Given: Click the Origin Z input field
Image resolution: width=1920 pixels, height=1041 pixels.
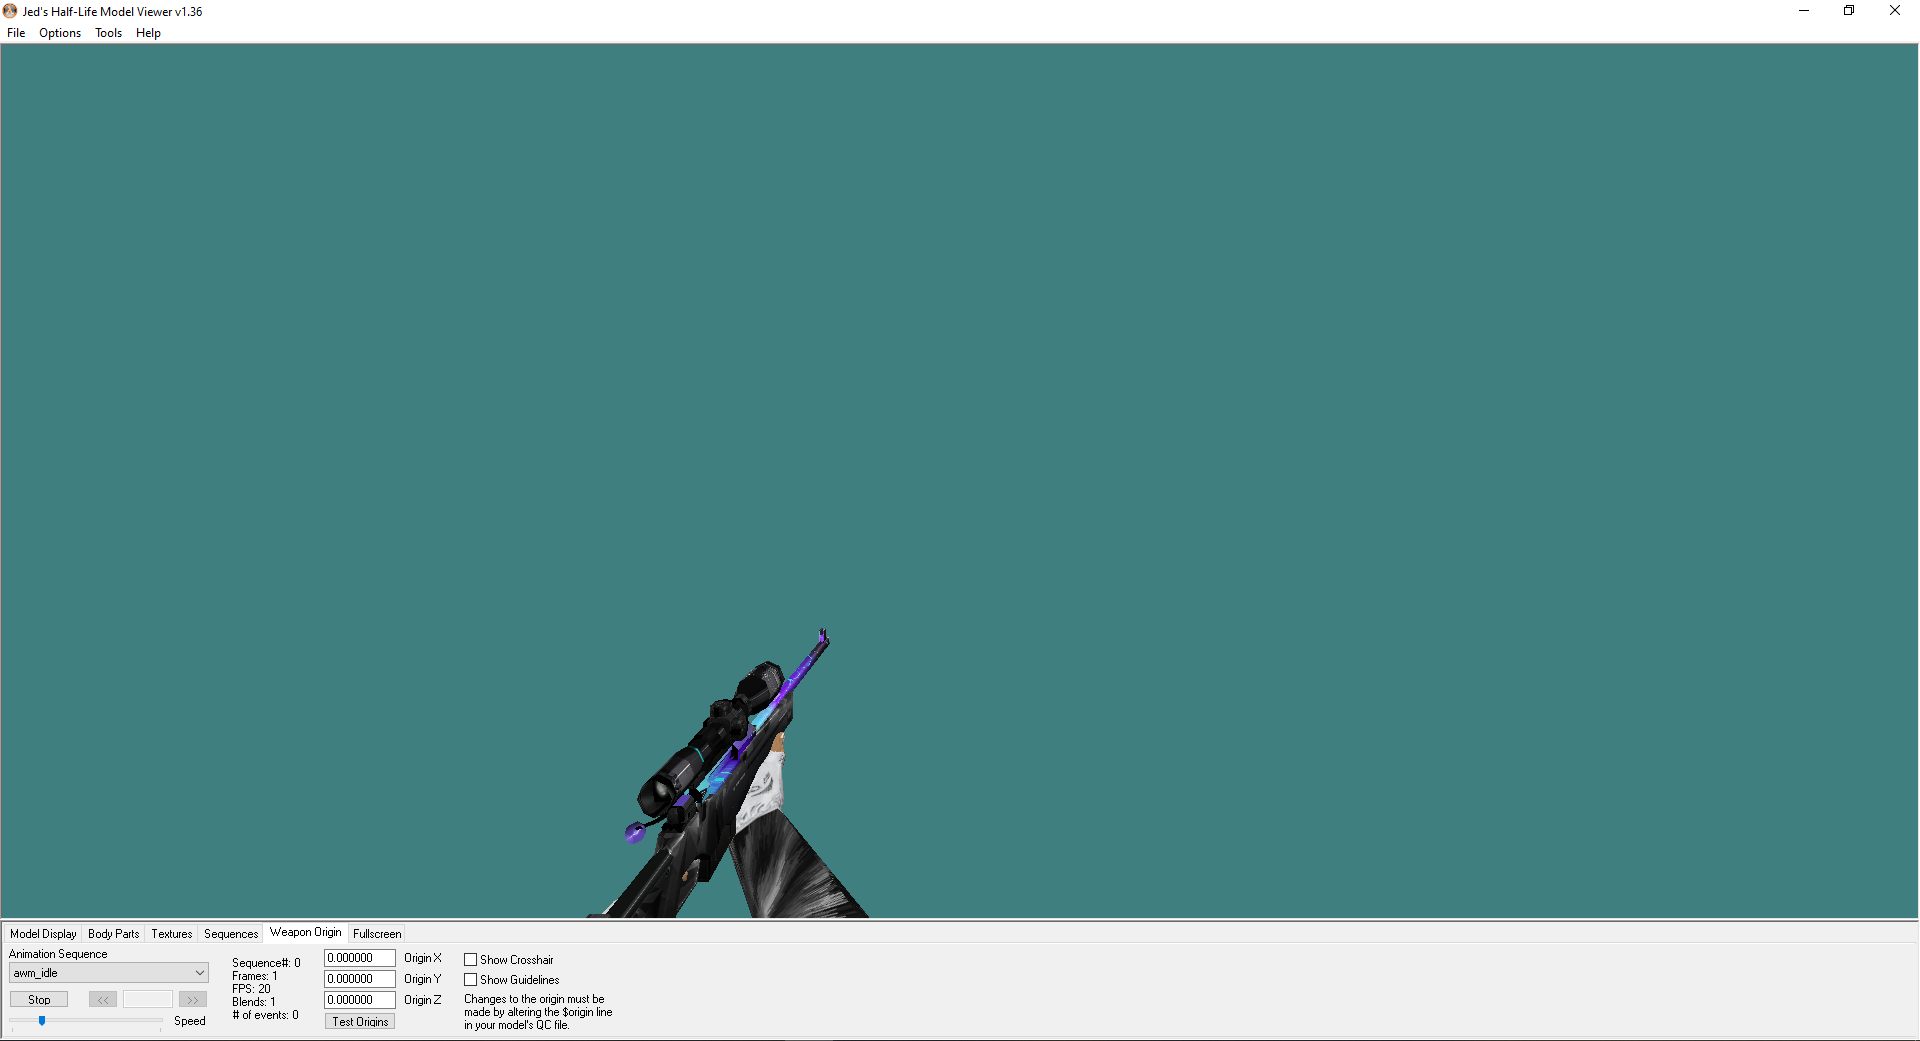Looking at the screenshot, I should [360, 1000].
